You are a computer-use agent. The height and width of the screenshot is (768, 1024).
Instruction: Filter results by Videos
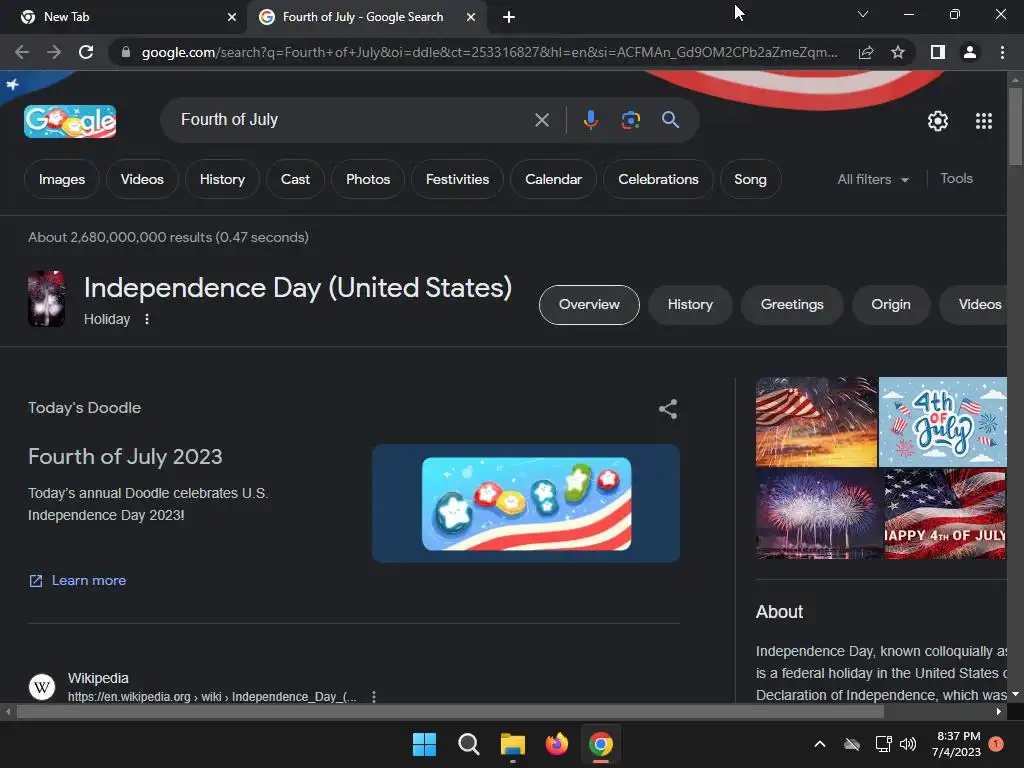142,179
